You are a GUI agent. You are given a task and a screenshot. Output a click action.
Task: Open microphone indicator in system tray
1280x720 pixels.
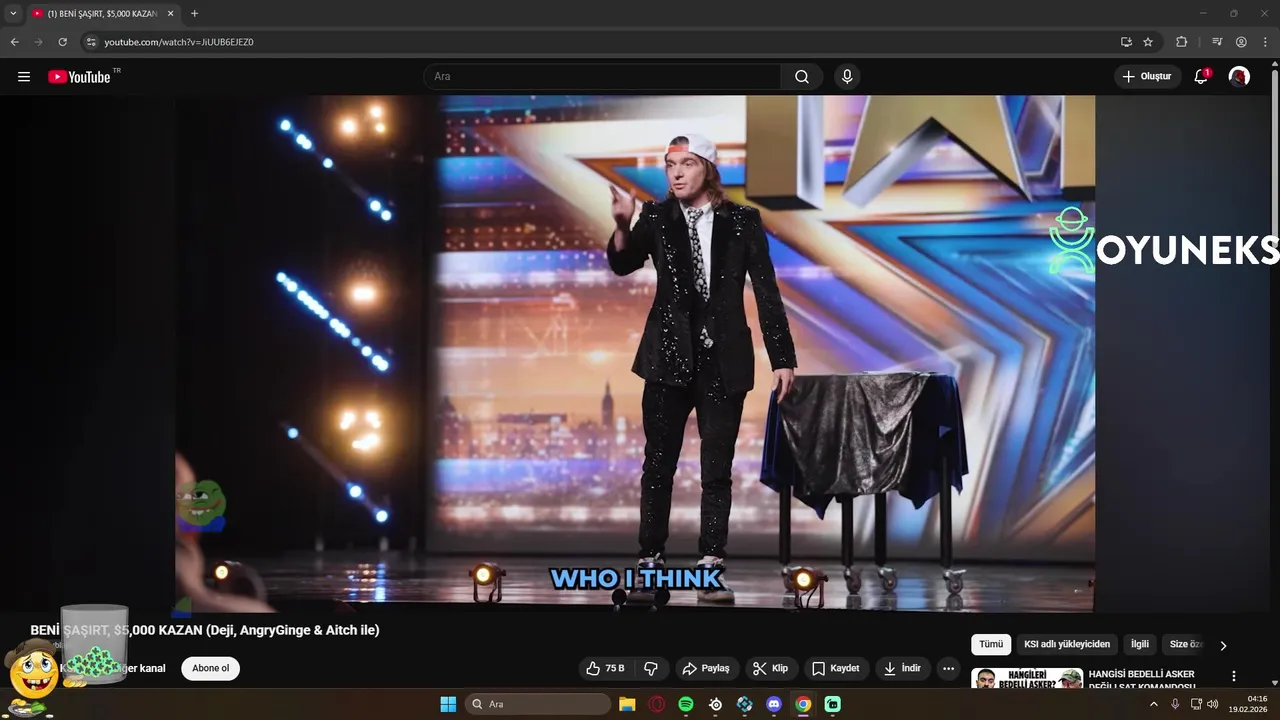click(1175, 704)
